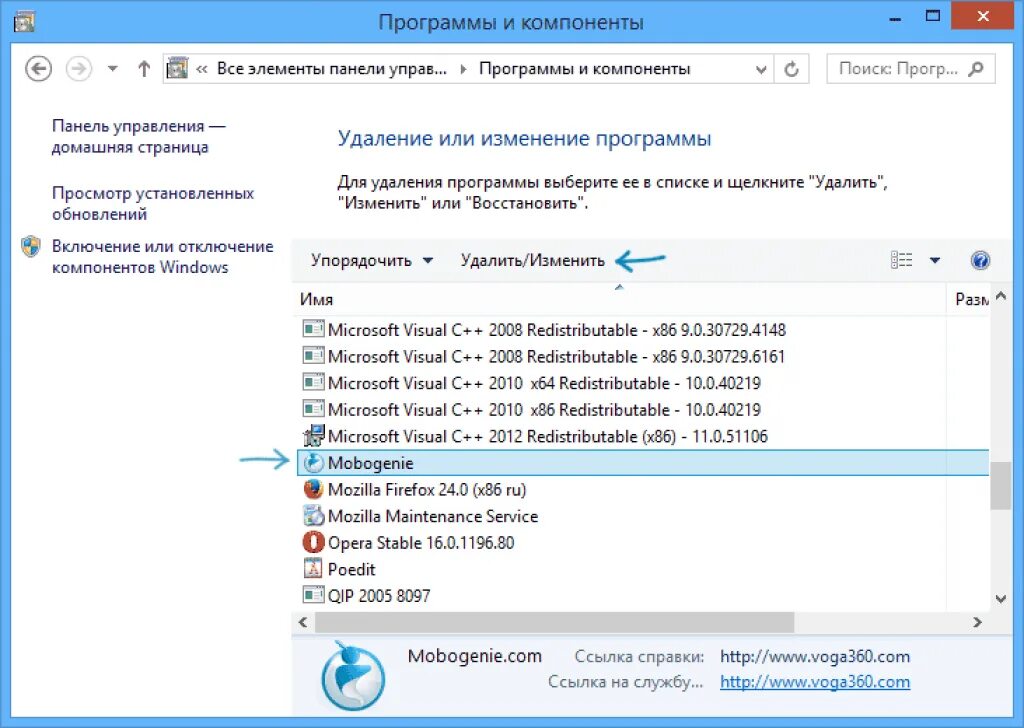Click the window system icon in title bar
Screen dimensions: 1024x728
(x=24, y=22)
